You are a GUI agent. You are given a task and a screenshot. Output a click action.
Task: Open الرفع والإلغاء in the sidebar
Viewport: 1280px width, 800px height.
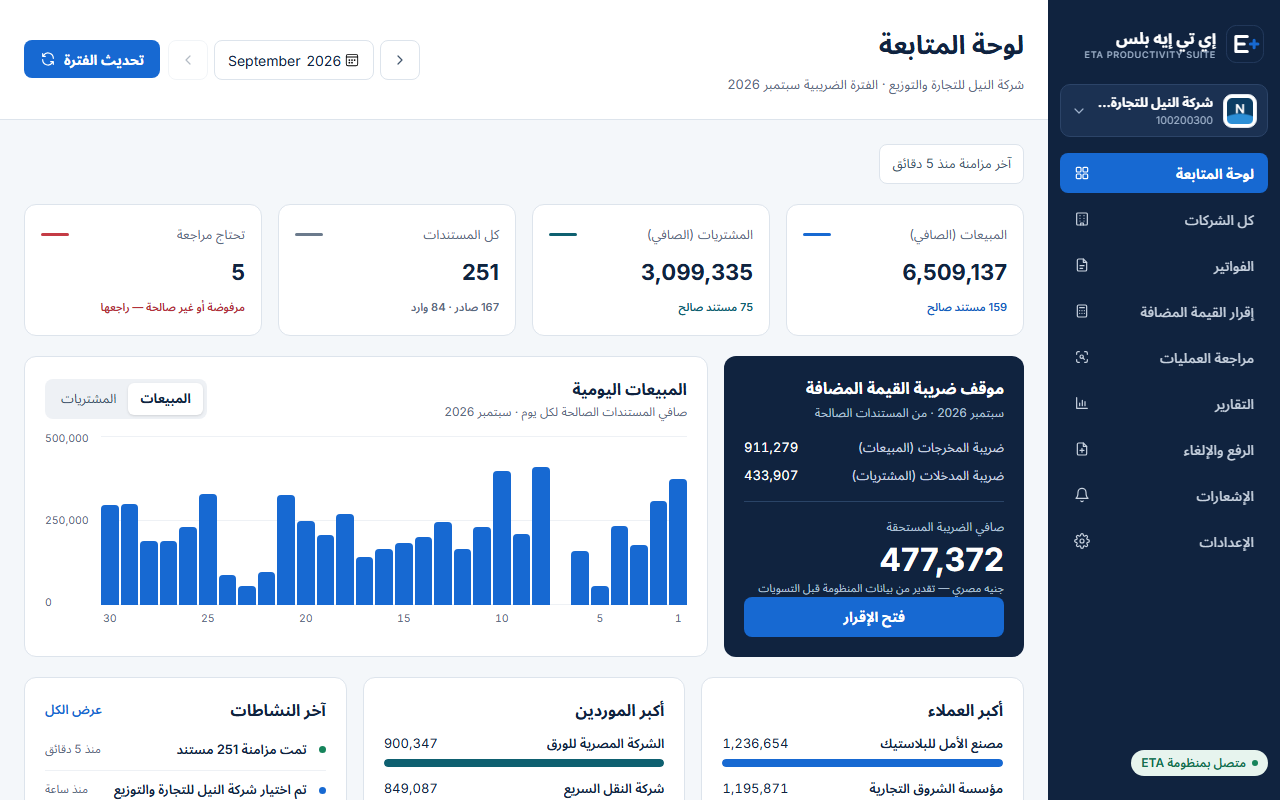point(1164,450)
